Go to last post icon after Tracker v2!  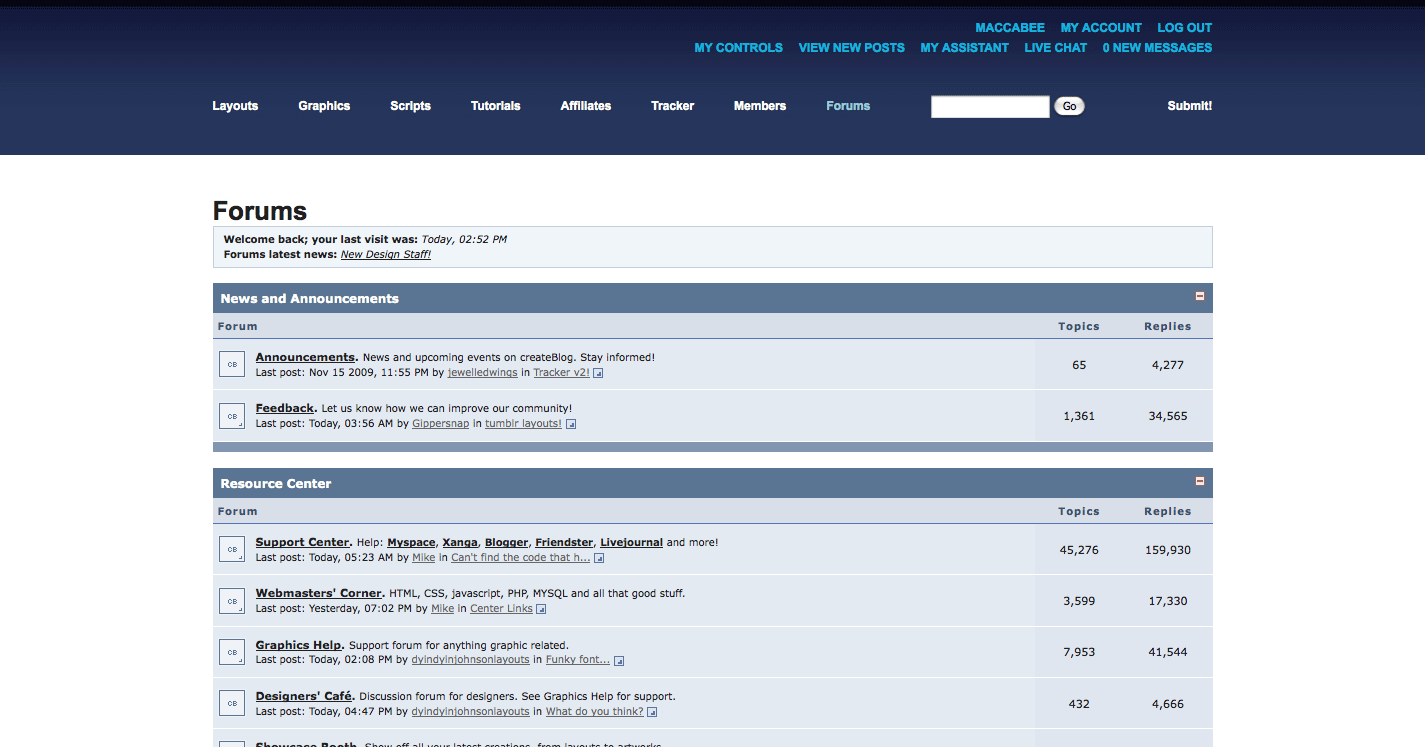click(598, 373)
